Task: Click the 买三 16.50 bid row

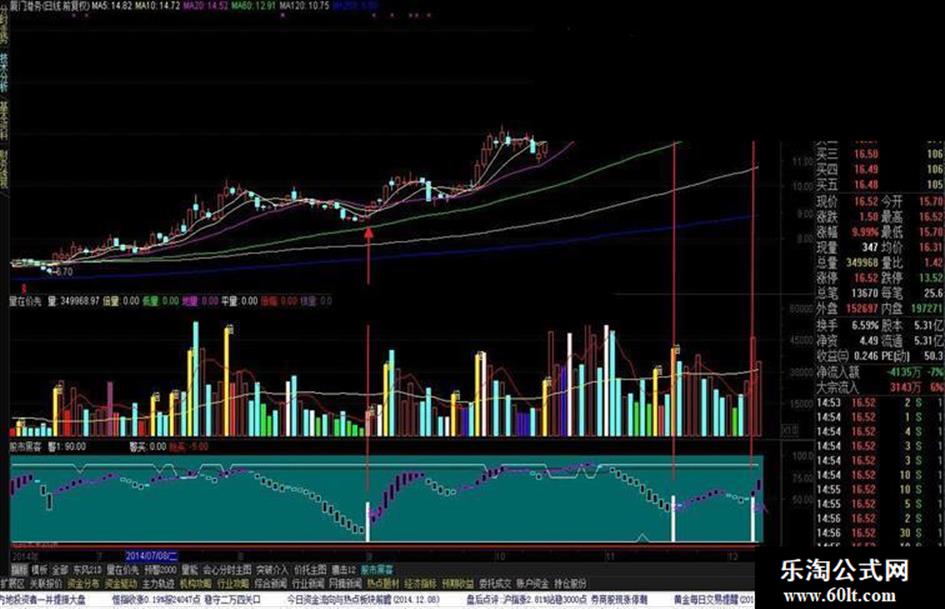Action: pos(880,154)
